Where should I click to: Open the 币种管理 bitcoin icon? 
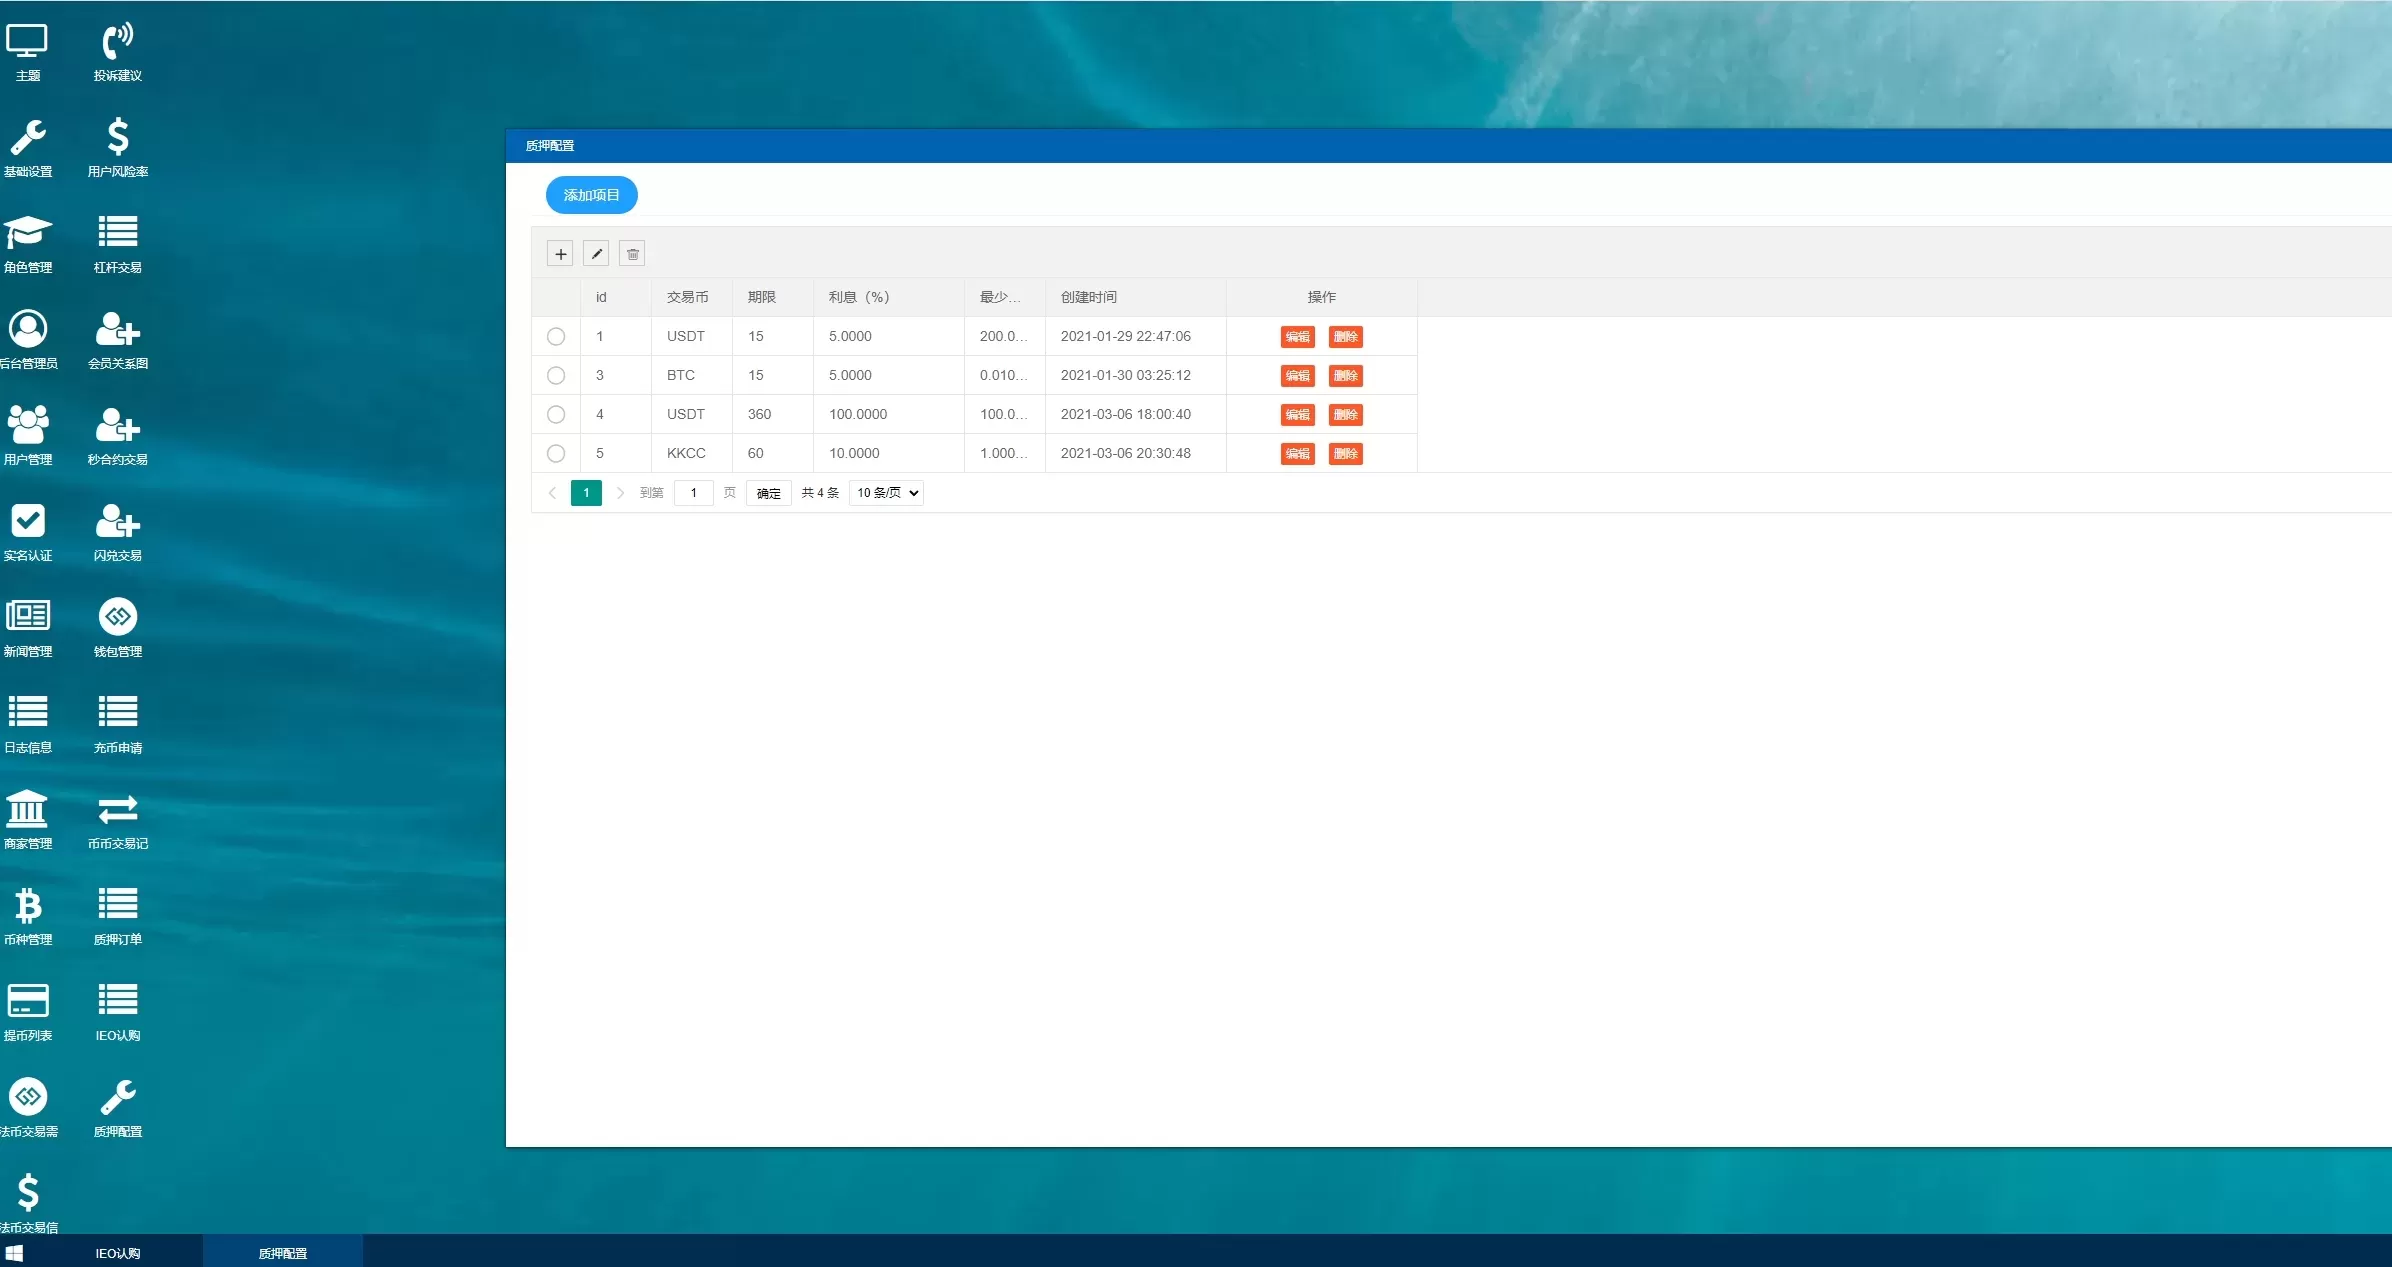click(28, 906)
